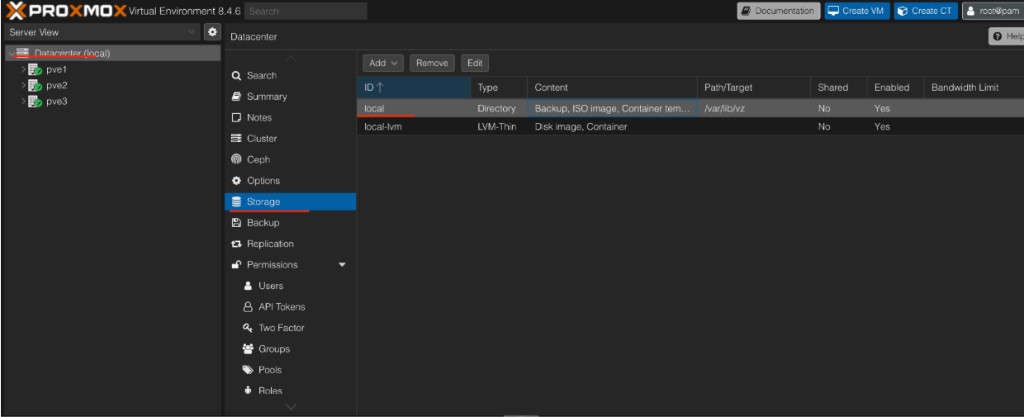1024x417 pixels.
Task: Open the Add storage dropdown
Action: pyautogui.click(x=383, y=63)
